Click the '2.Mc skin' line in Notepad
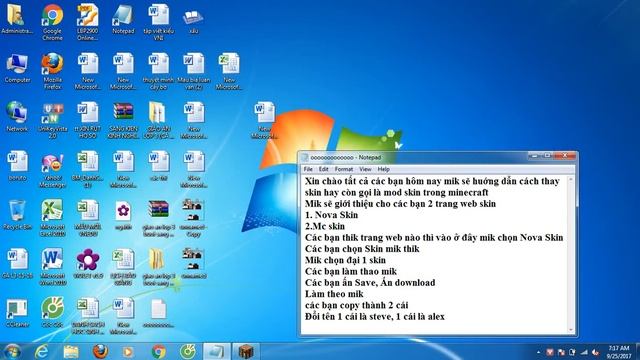The height and width of the screenshot is (360, 640). tap(325, 227)
